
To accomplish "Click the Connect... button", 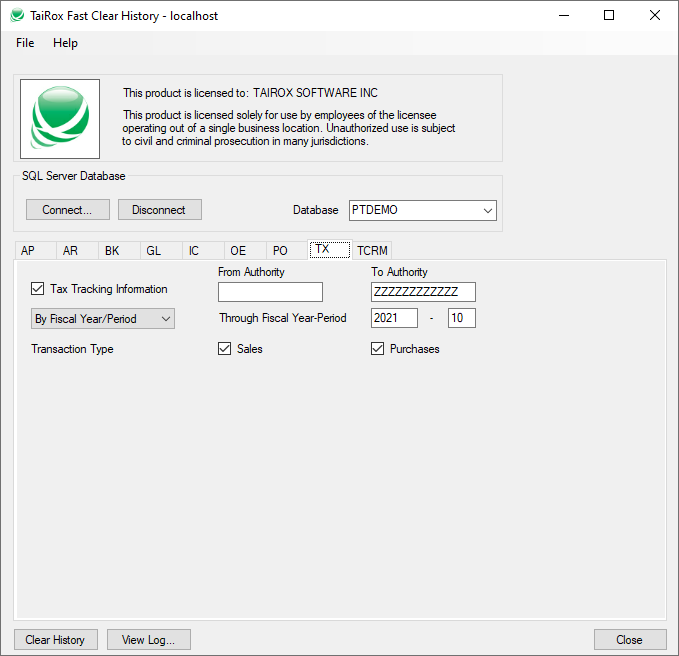I will click(68, 210).
